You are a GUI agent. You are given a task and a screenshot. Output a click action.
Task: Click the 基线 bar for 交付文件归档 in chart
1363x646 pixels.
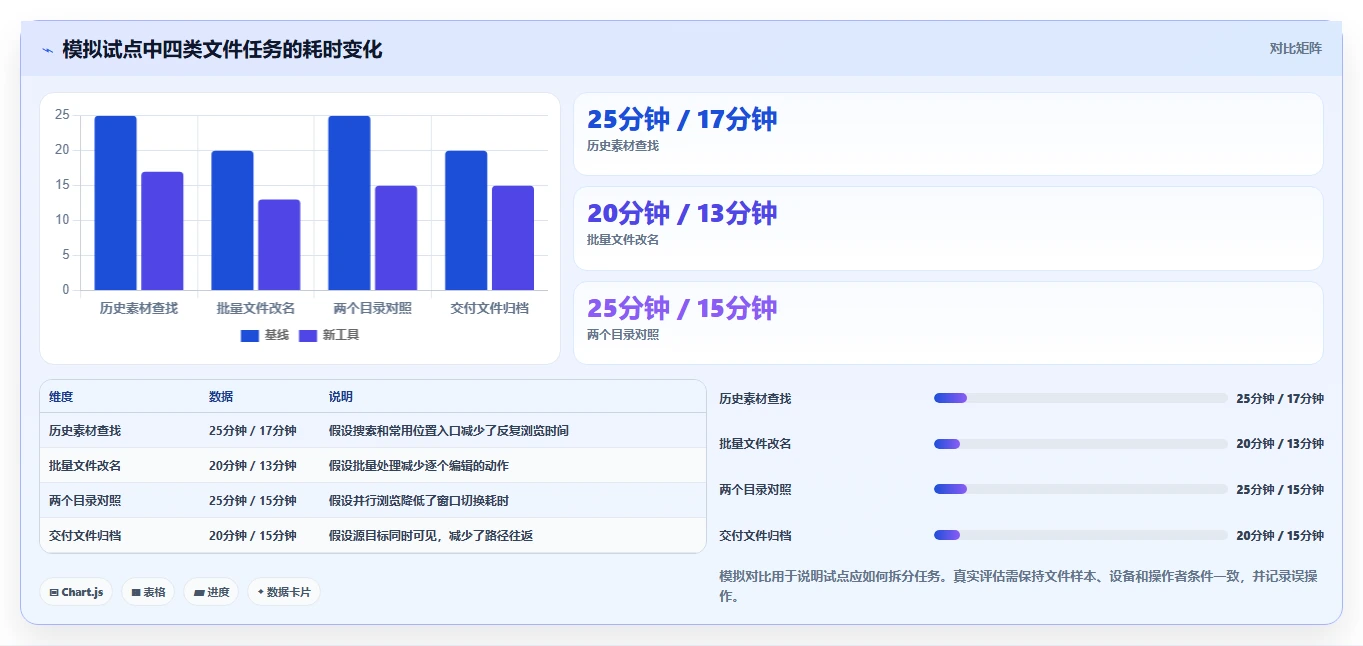click(466, 220)
